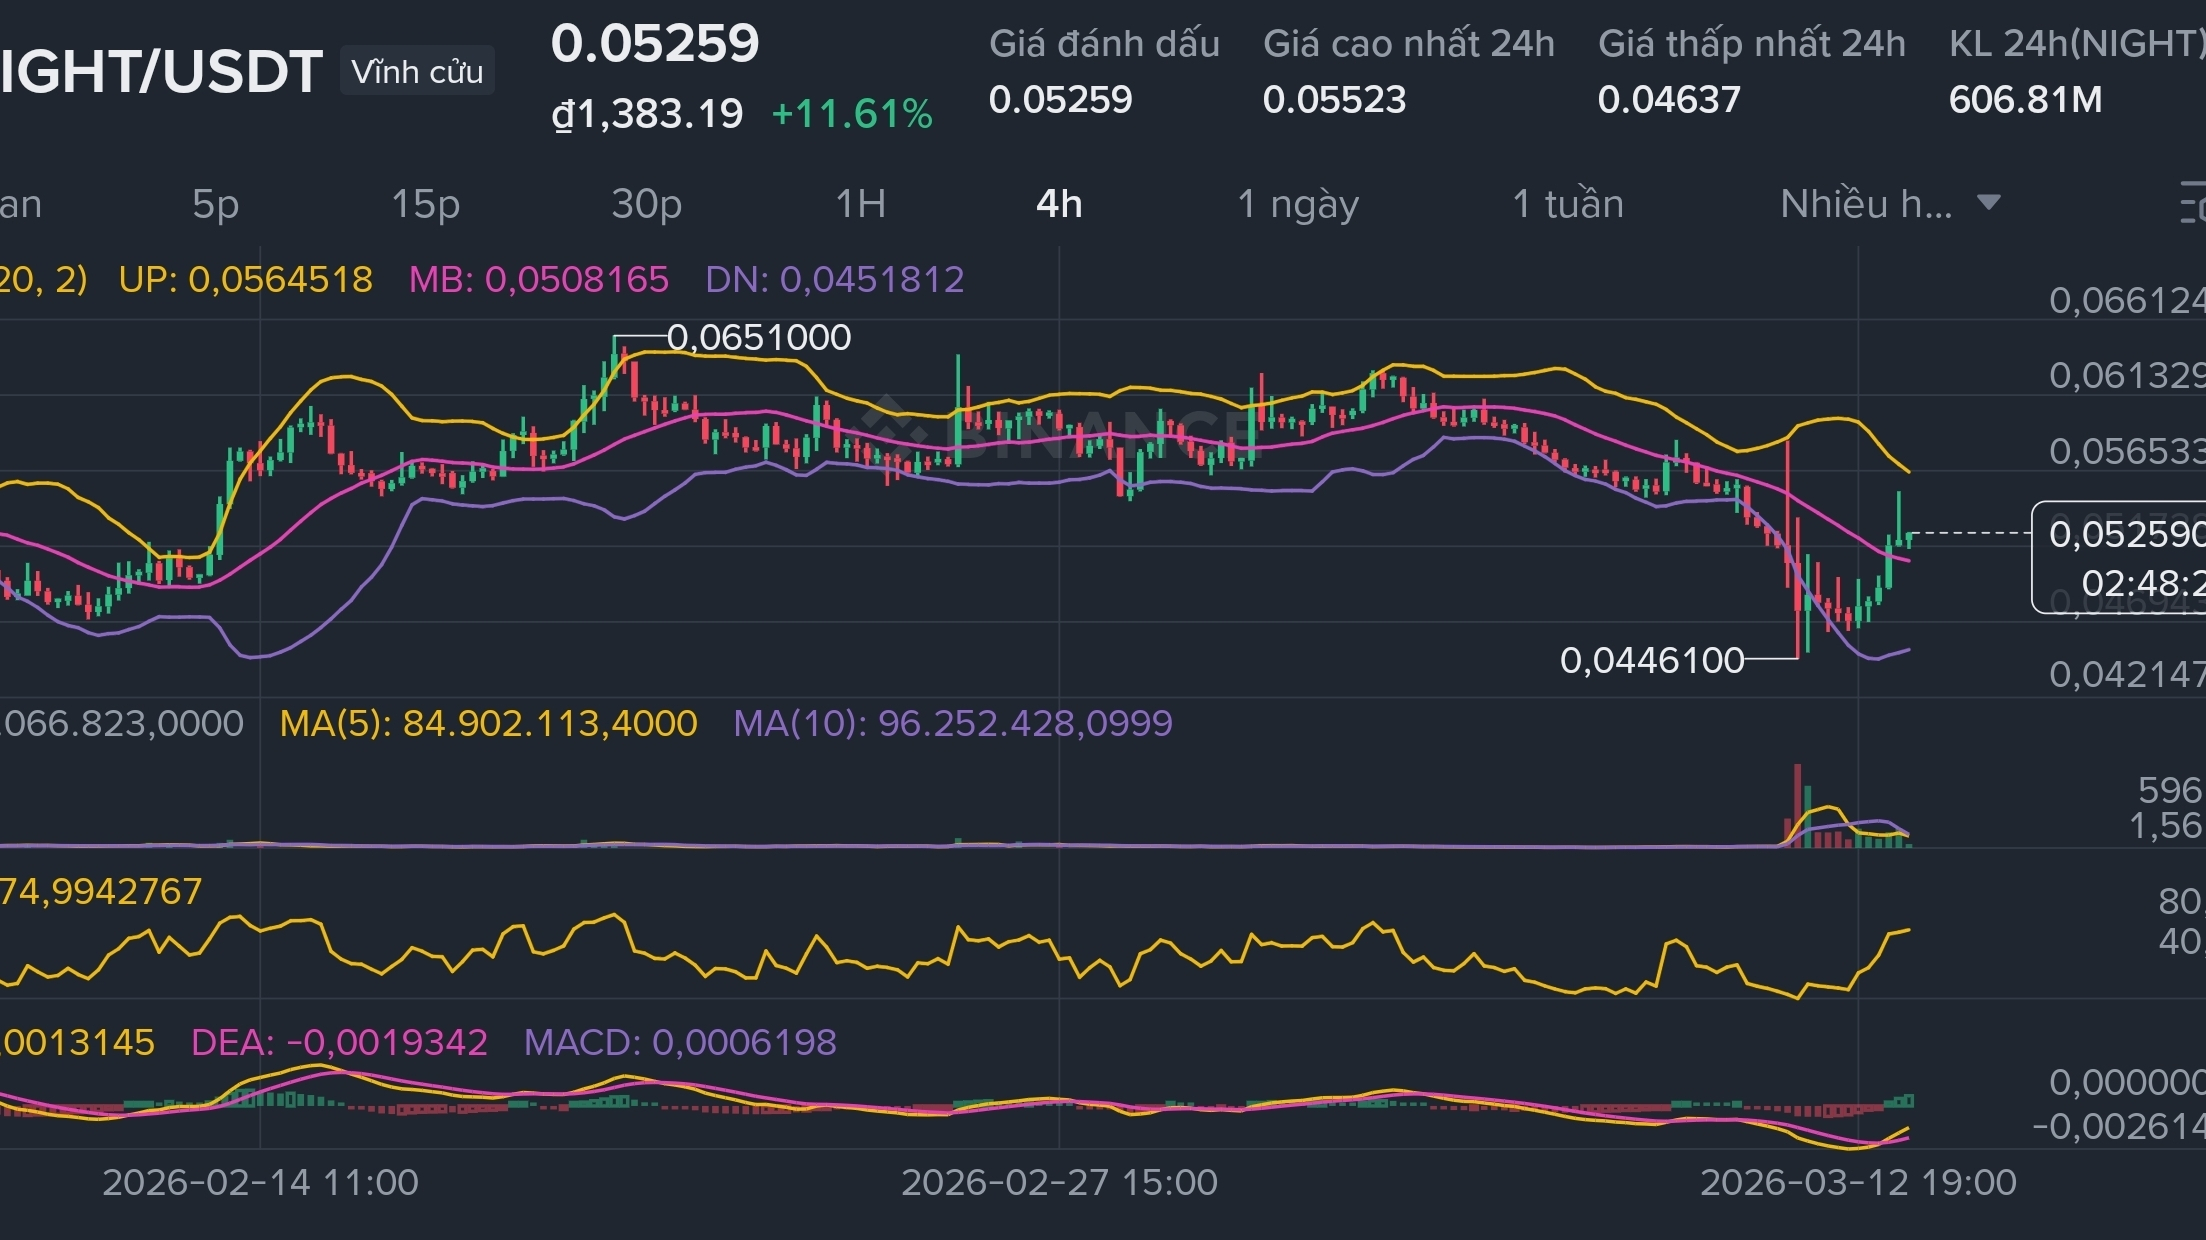Click the DN: 0,0451812 indicator label
This screenshot has width=2206, height=1240.
click(x=834, y=279)
